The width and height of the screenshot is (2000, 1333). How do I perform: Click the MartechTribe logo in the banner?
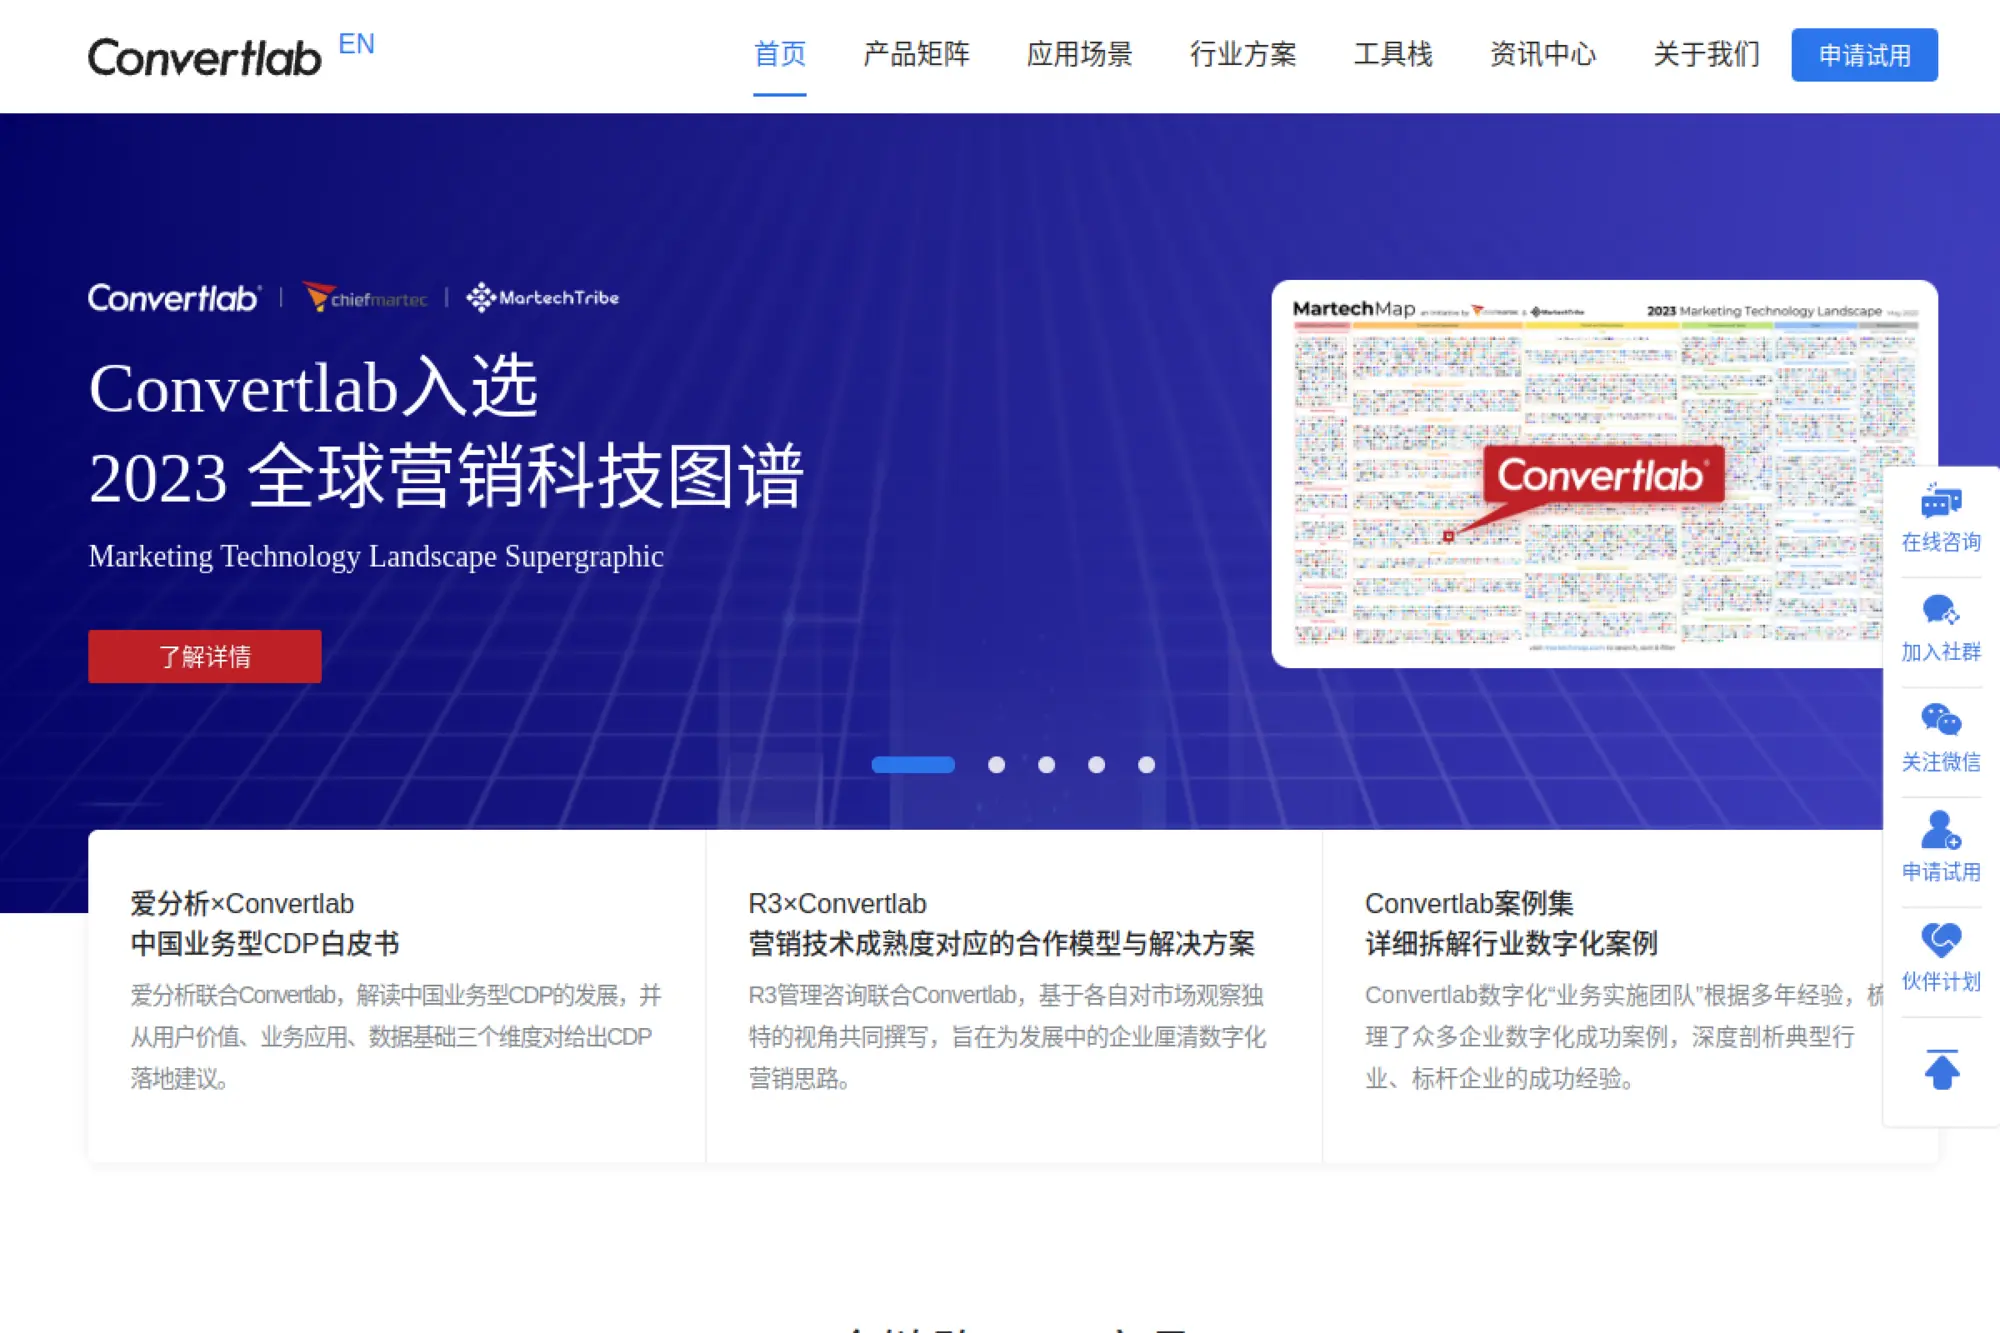pos(543,297)
